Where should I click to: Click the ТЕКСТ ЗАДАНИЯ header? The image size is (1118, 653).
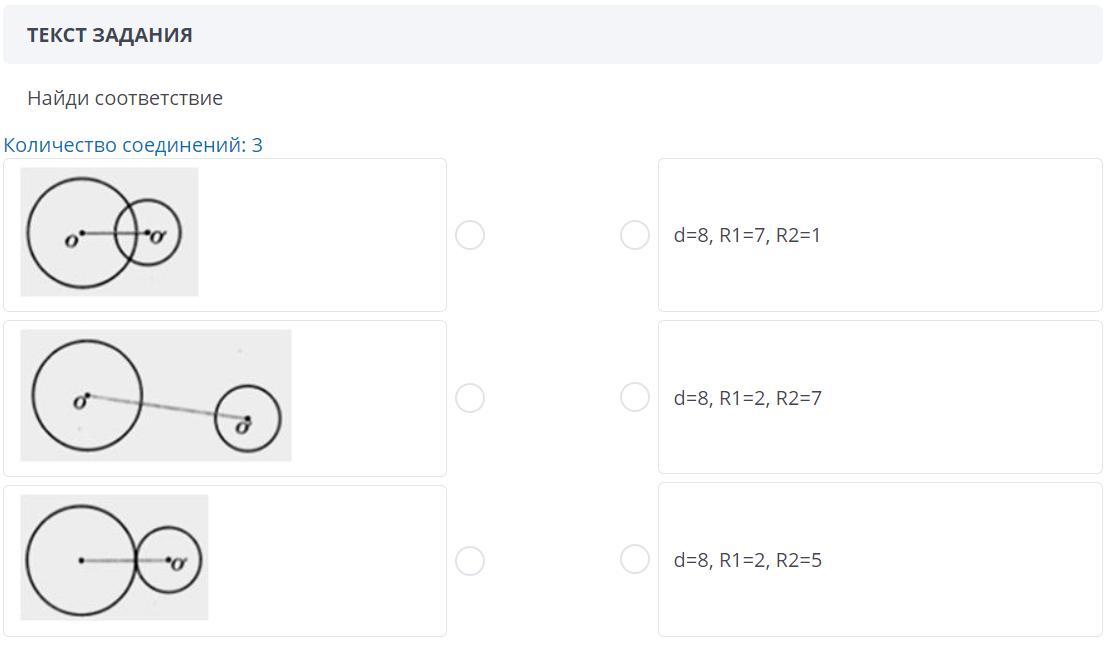(110, 35)
